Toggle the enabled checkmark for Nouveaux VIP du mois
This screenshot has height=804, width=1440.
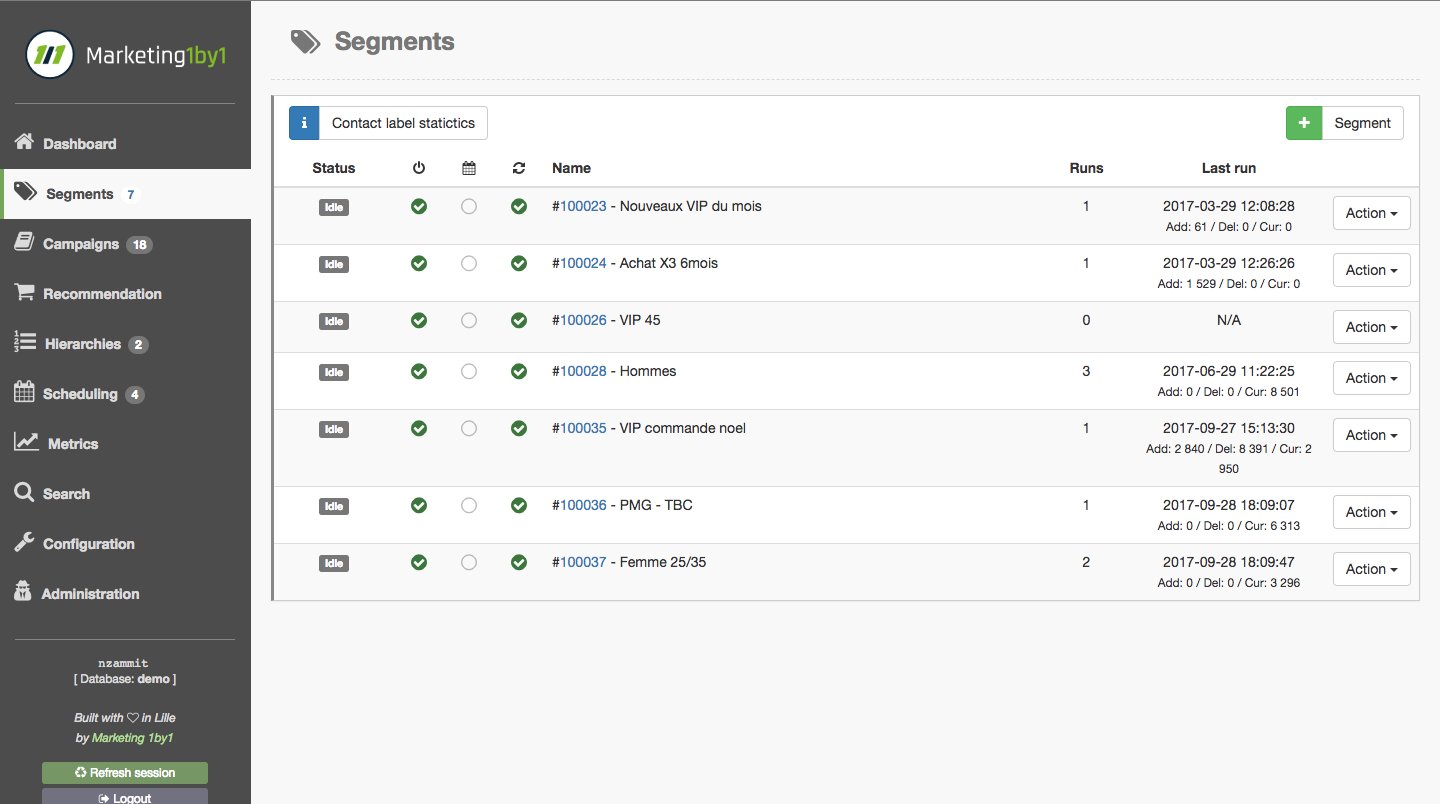point(419,207)
